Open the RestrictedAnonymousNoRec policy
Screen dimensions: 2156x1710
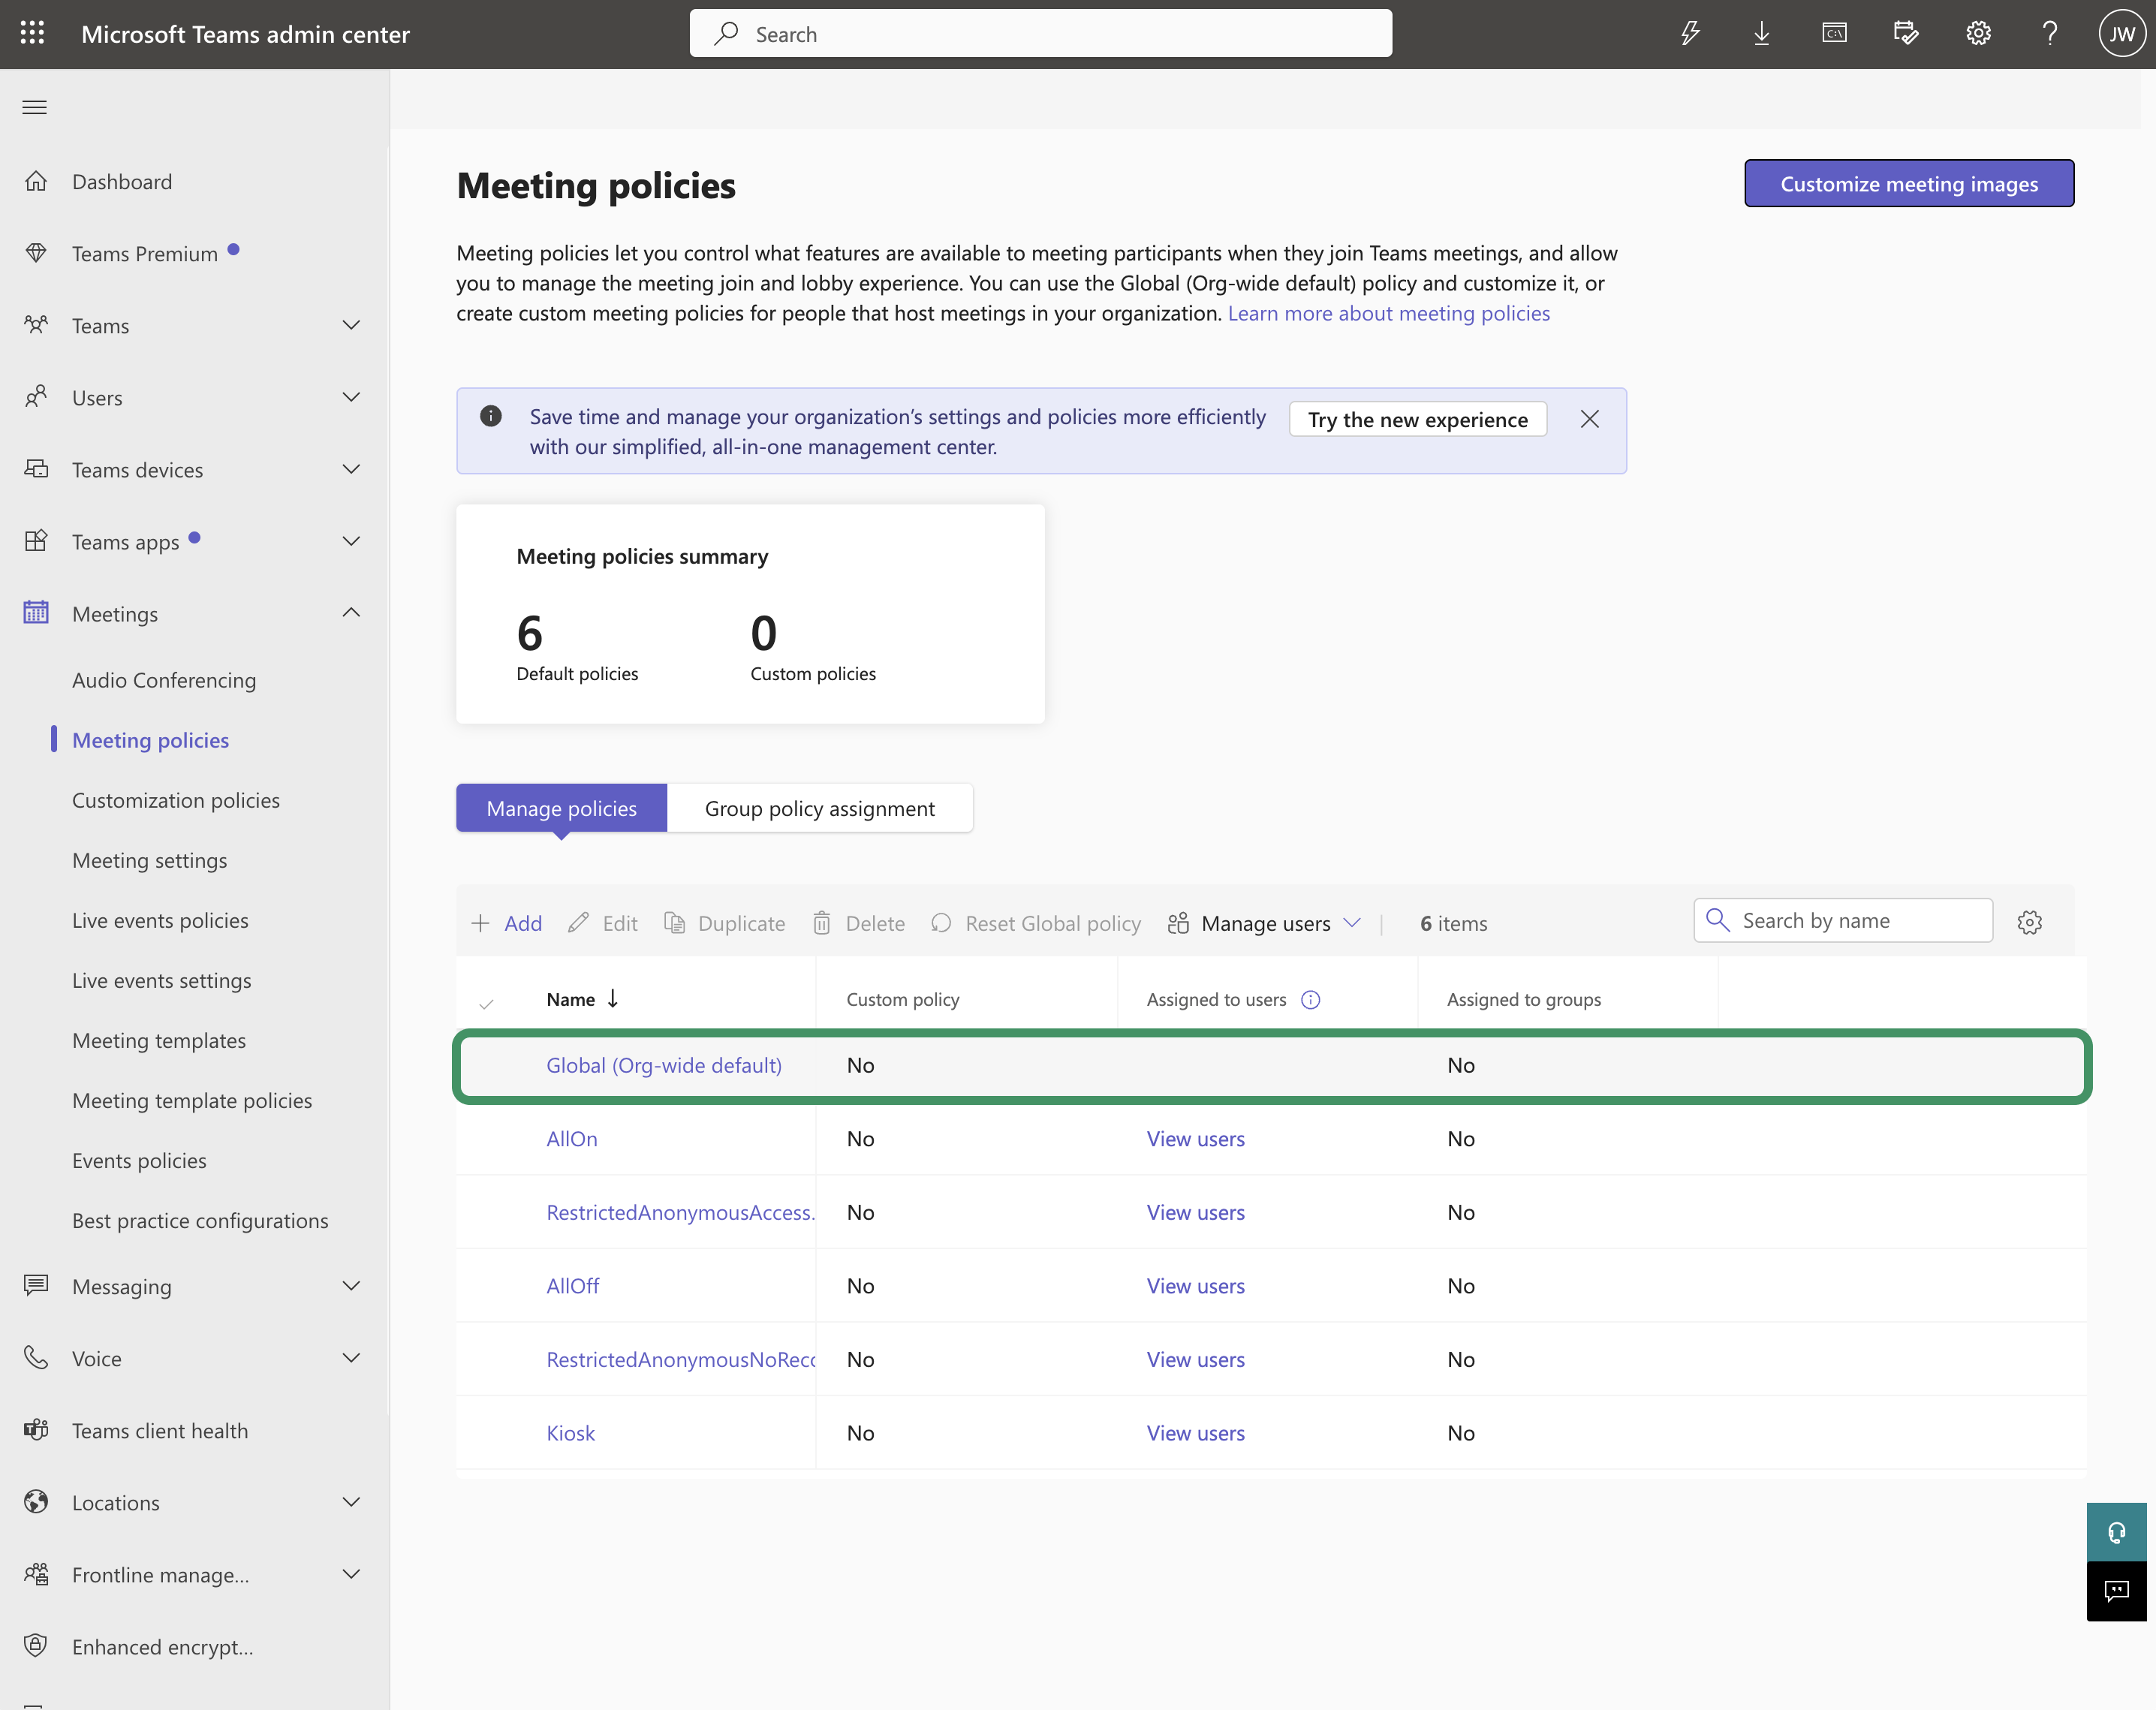tap(680, 1359)
